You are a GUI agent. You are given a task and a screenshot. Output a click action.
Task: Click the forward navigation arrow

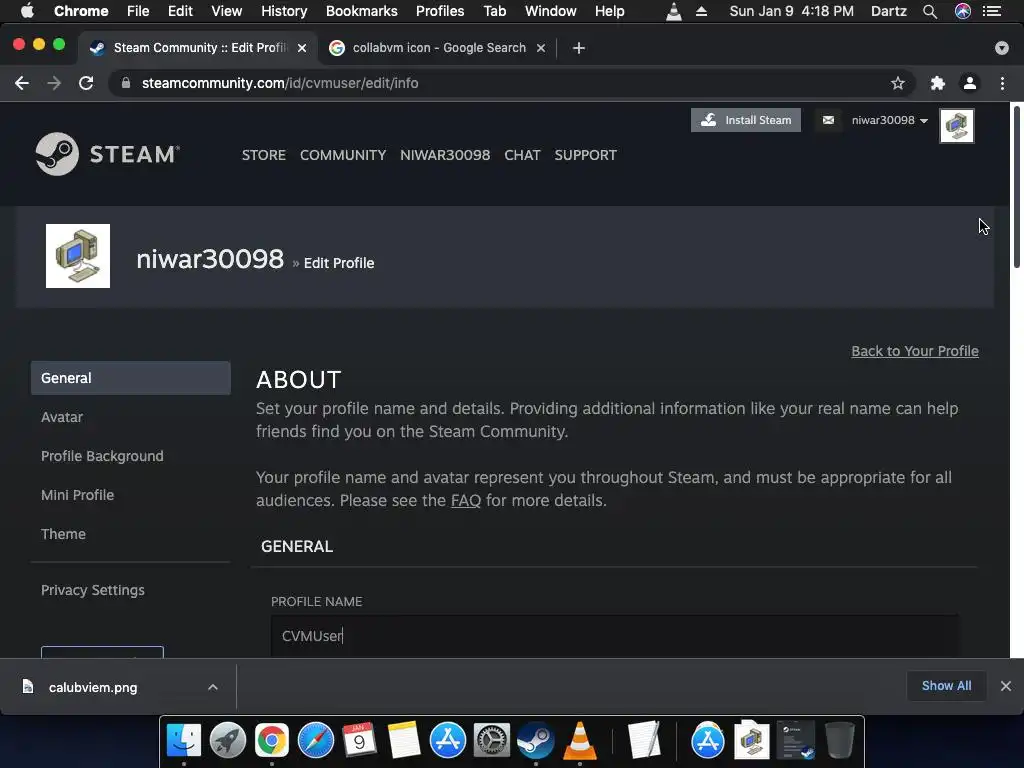(x=54, y=83)
